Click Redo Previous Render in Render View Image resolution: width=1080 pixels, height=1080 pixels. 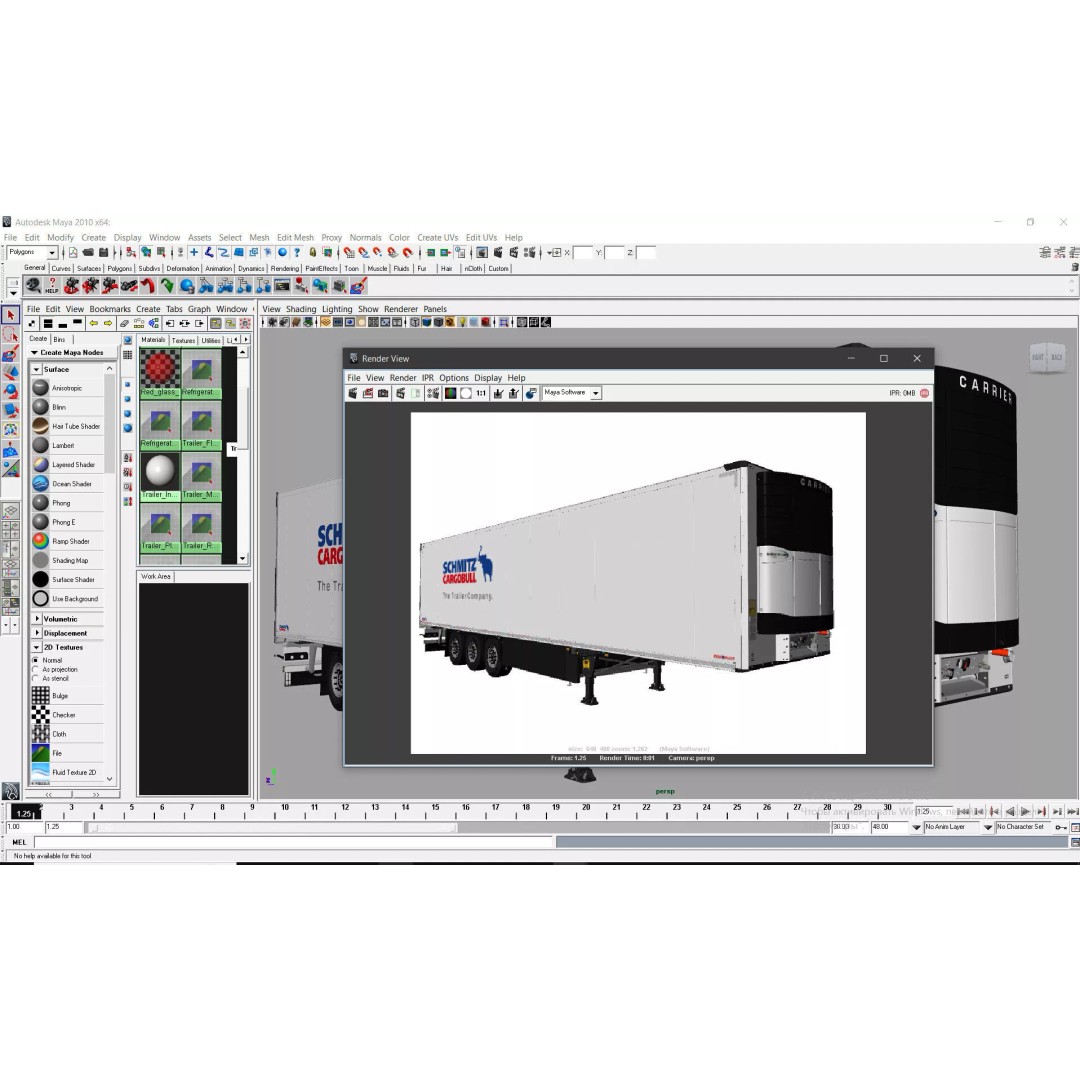coord(353,393)
